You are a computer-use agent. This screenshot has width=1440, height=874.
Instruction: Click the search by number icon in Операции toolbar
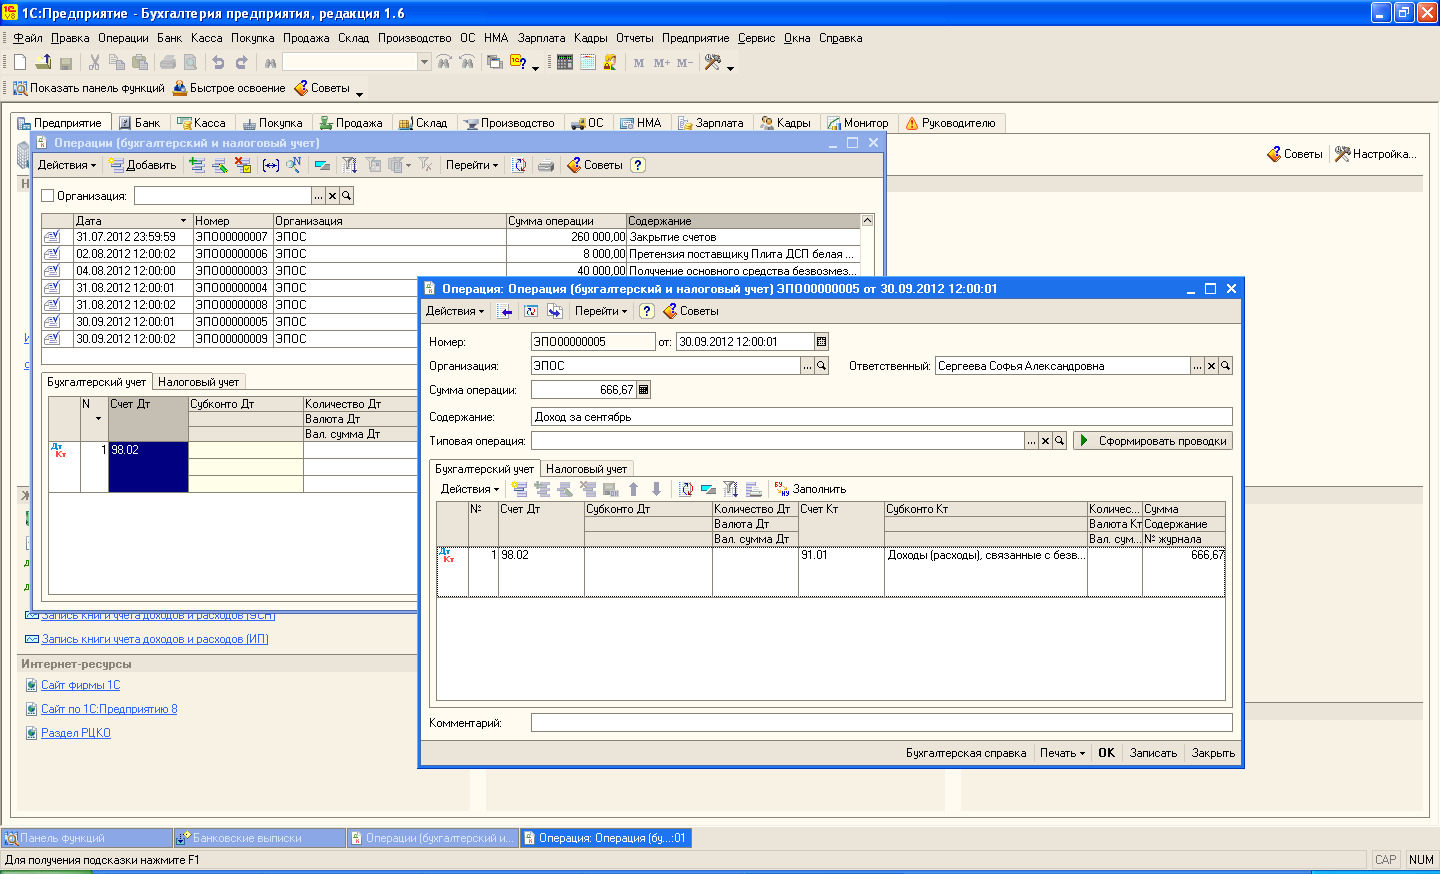tap(294, 165)
